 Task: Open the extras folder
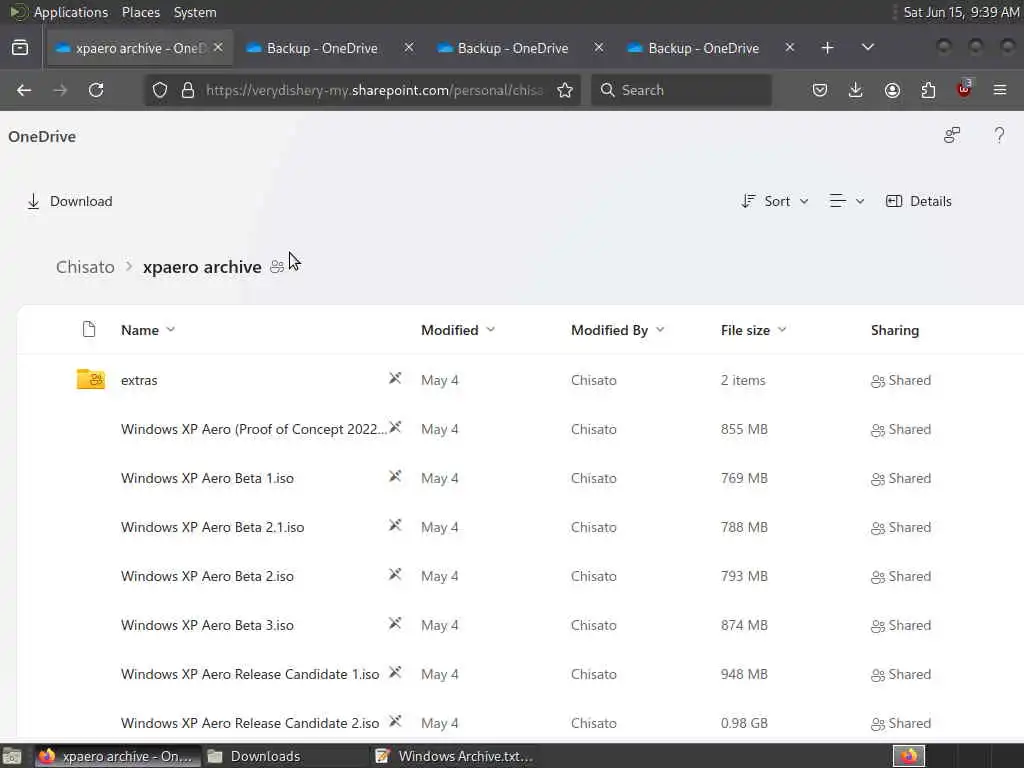139,380
